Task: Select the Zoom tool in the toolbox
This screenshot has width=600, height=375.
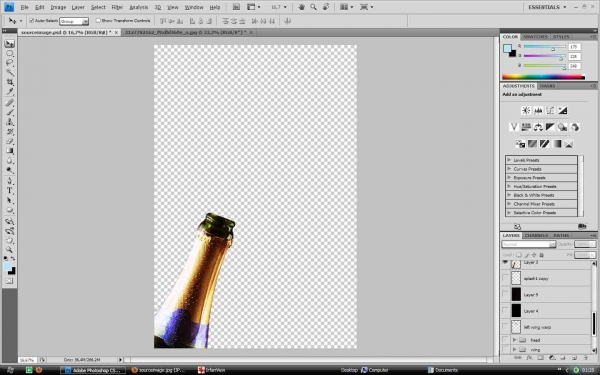Action: click(x=10, y=250)
